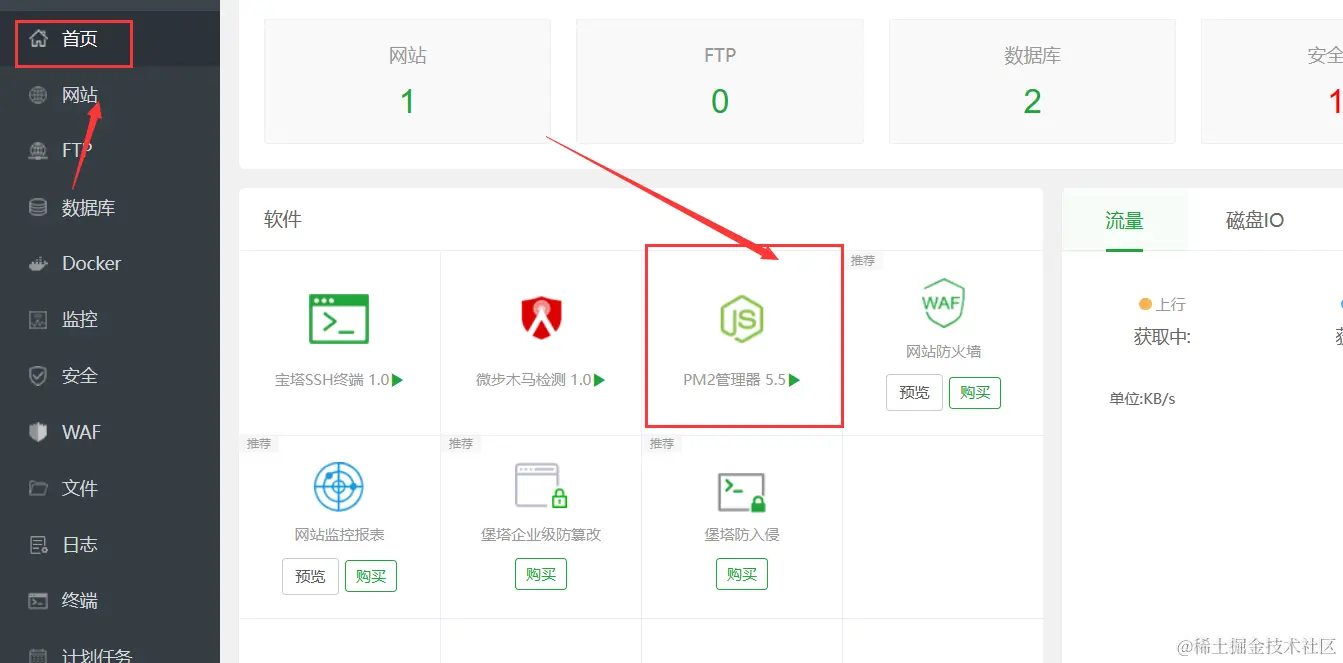Click the 堡塔企业级防篡改 window-lock icon
The width and height of the screenshot is (1343, 663).
pyautogui.click(x=541, y=487)
